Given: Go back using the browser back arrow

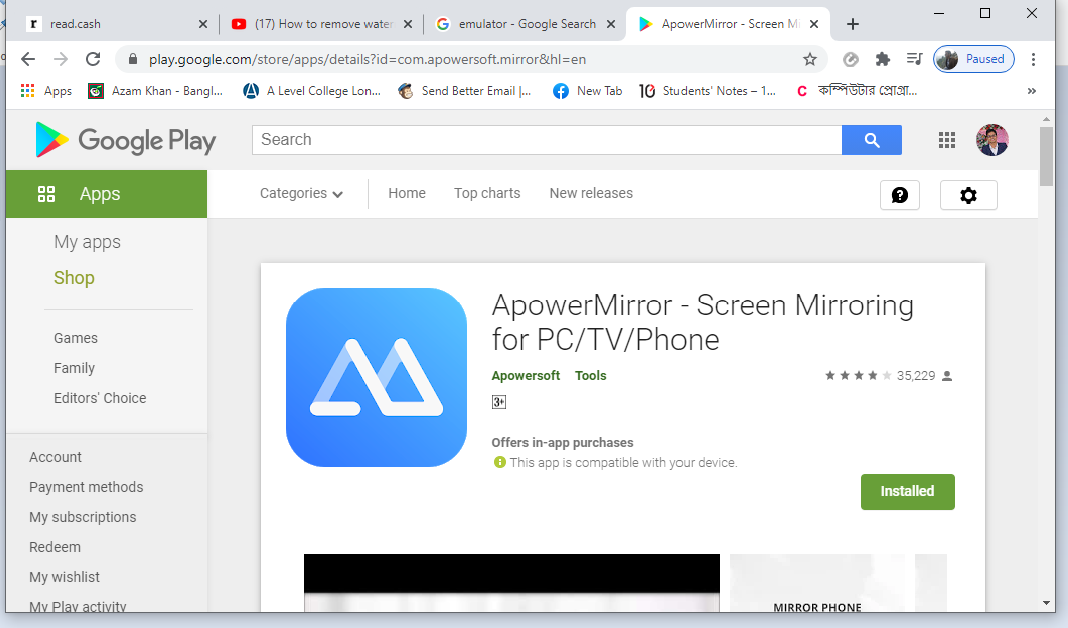Looking at the screenshot, I should pos(28,59).
